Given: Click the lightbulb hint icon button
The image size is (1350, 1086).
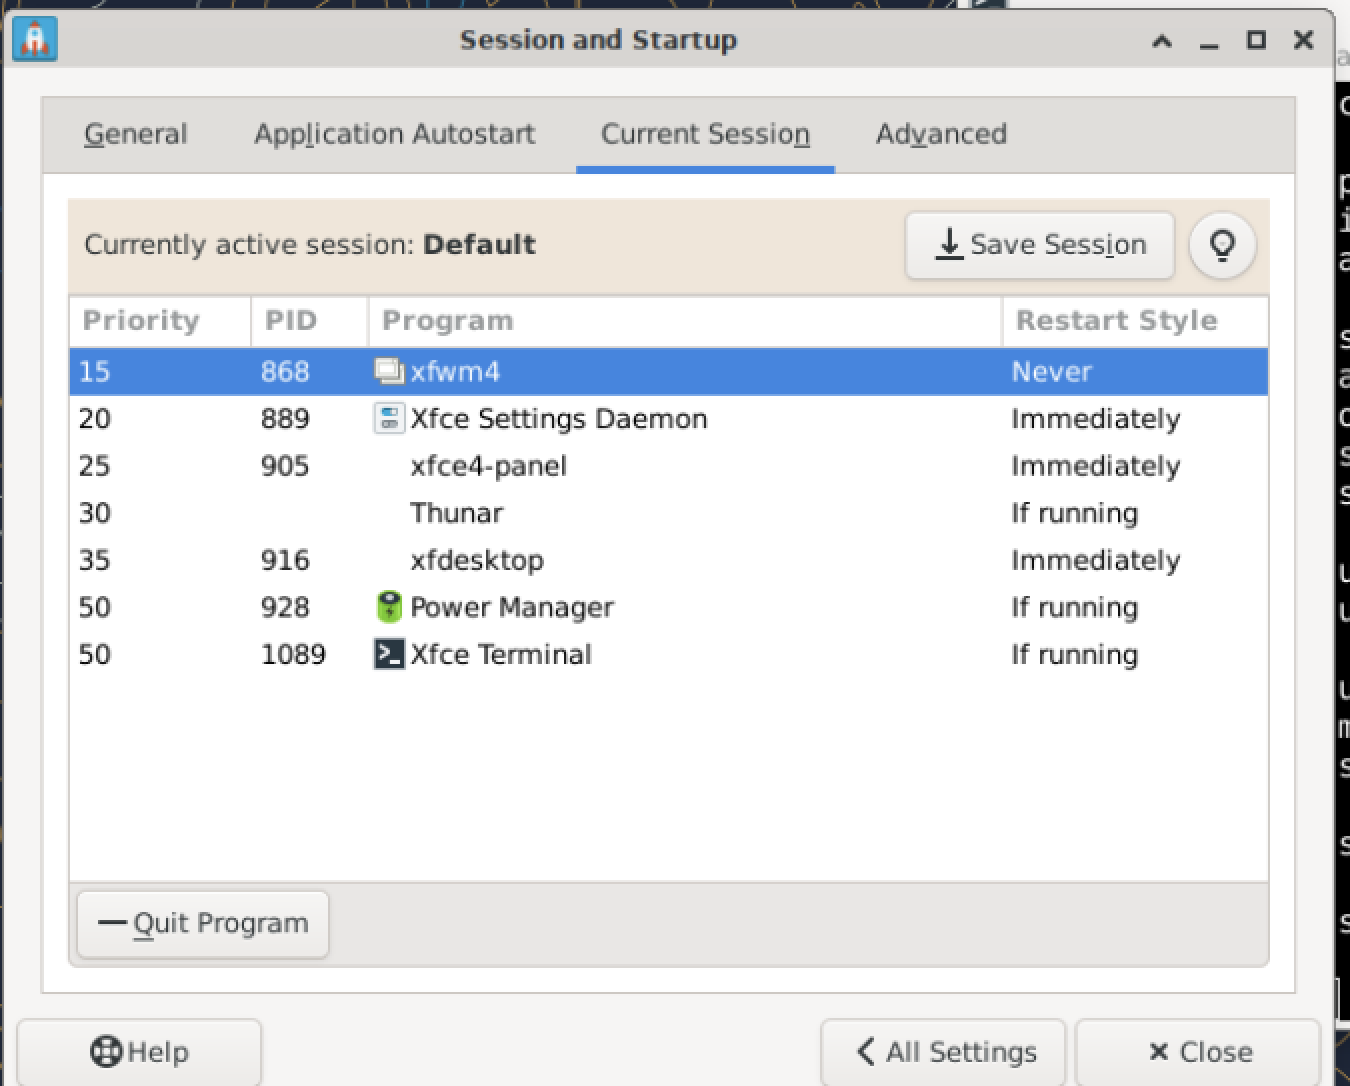Looking at the screenshot, I should (1222, 245).
